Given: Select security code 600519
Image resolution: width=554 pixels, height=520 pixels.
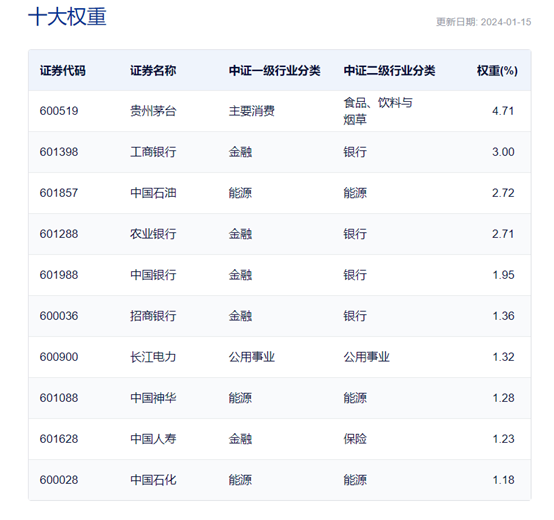Looking at the screenshot, I should click(59, 111).
